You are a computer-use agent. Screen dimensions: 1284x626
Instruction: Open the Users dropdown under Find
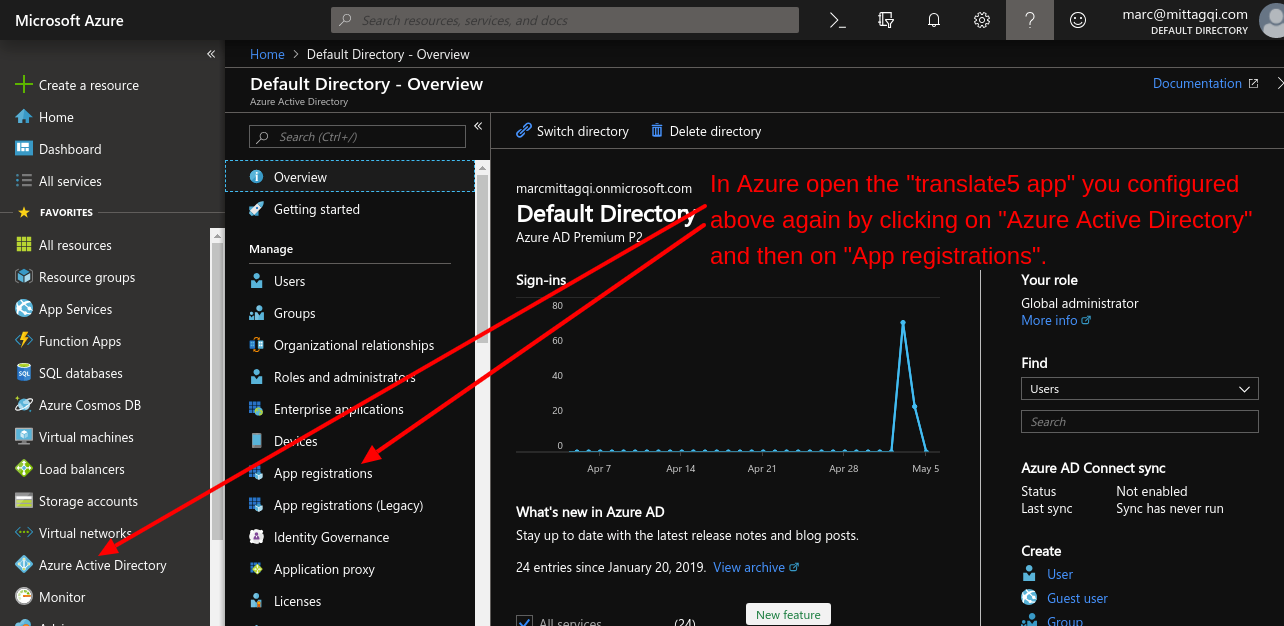click(x=1139, y=389)
